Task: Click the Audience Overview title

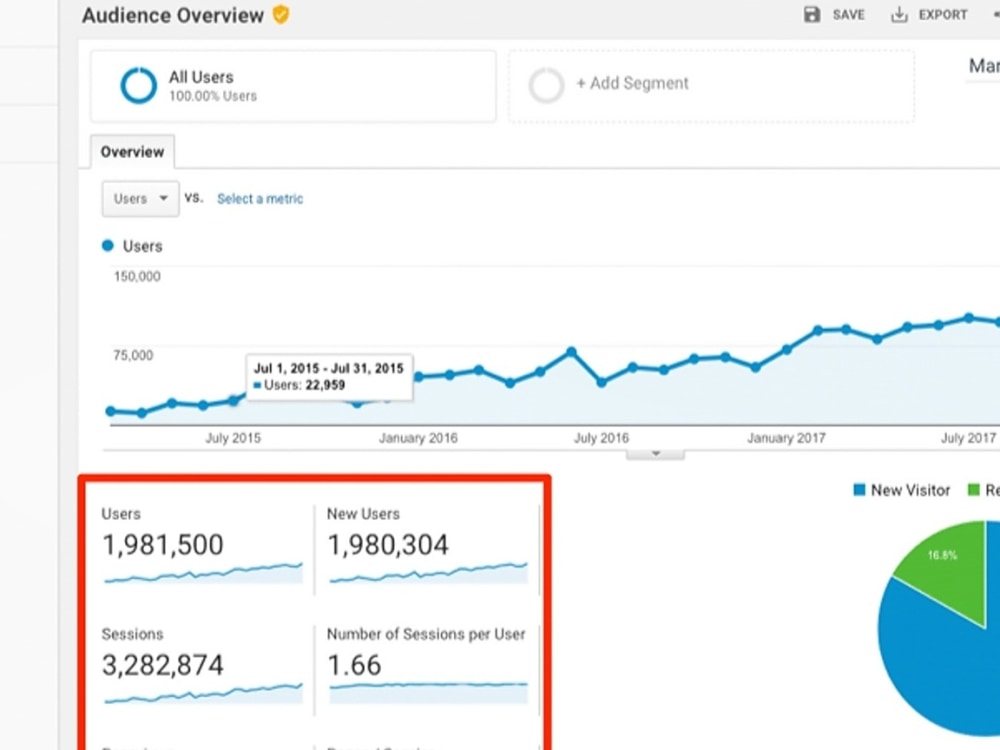Action: coord(173,15)
